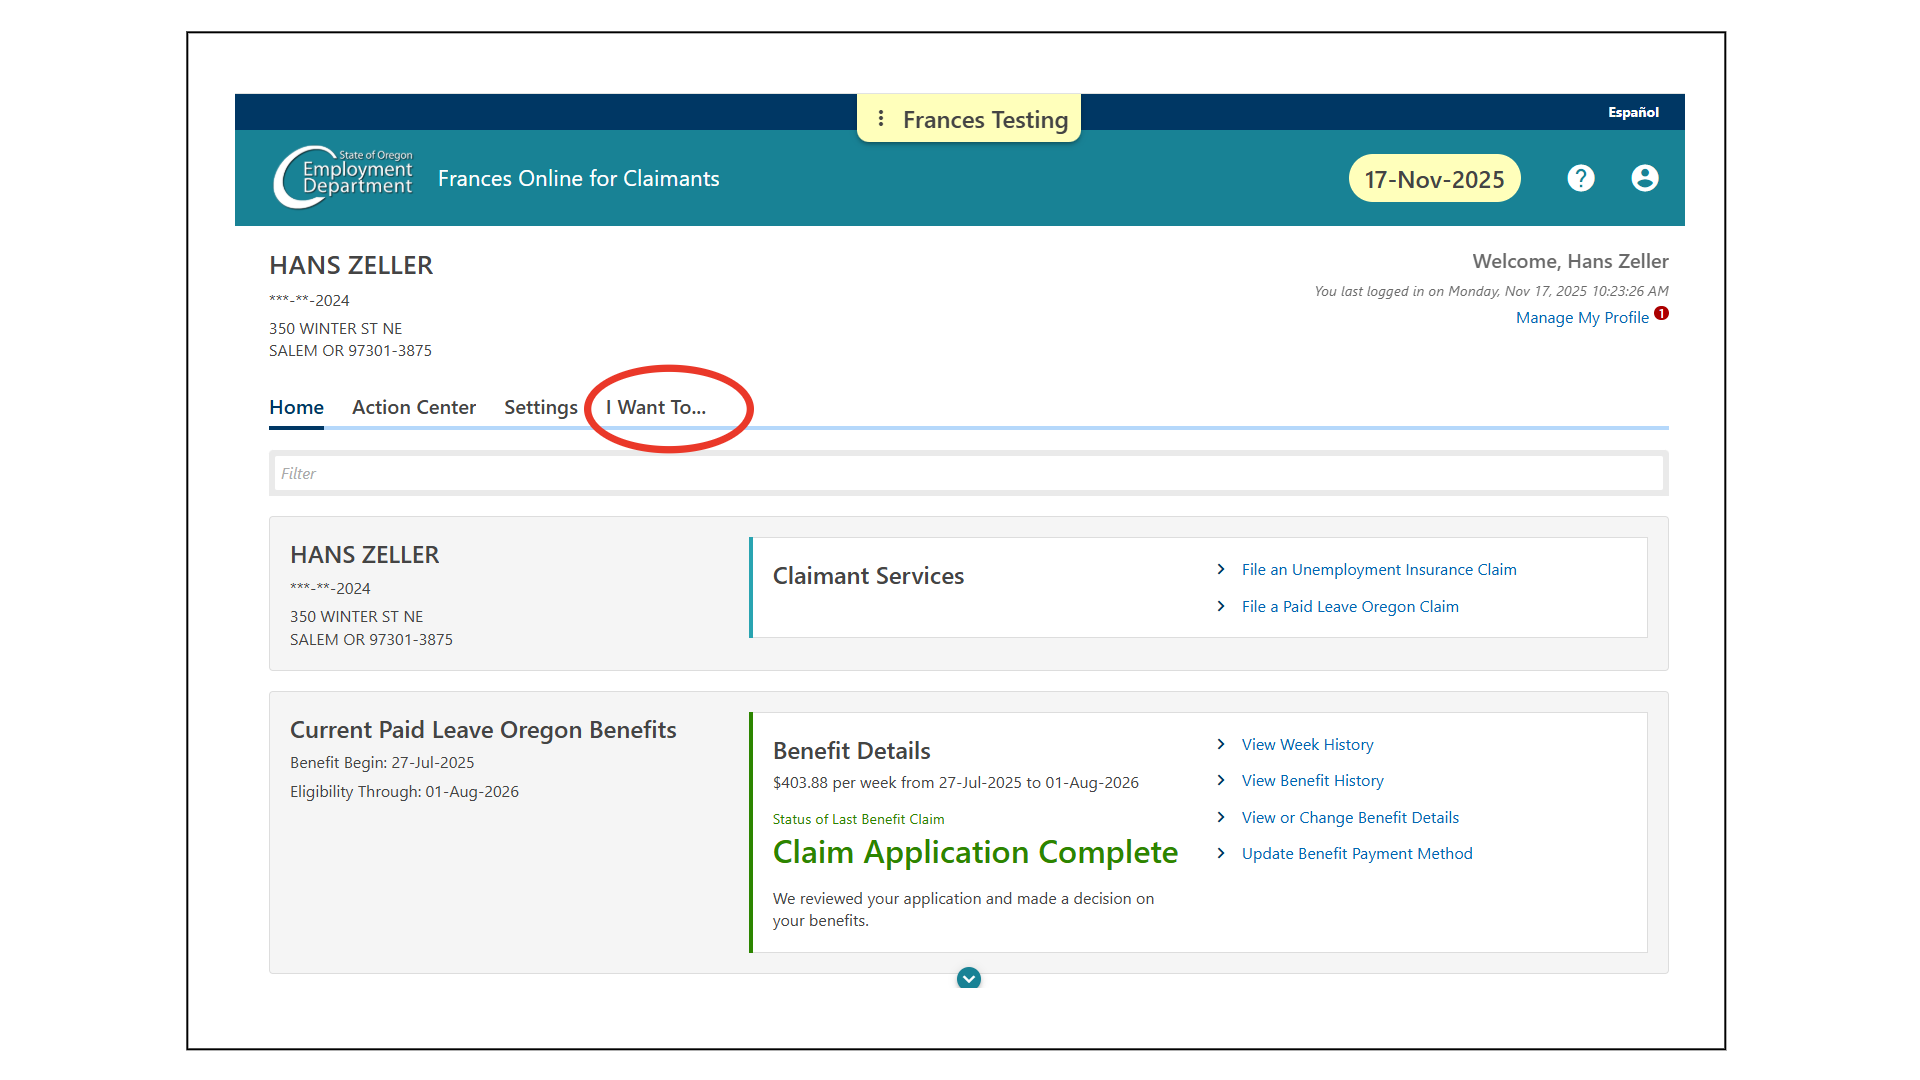The height and width of the screenshot is (1080, 1920).
Task: Click into the Filter input field
Action: click(968, 473)
